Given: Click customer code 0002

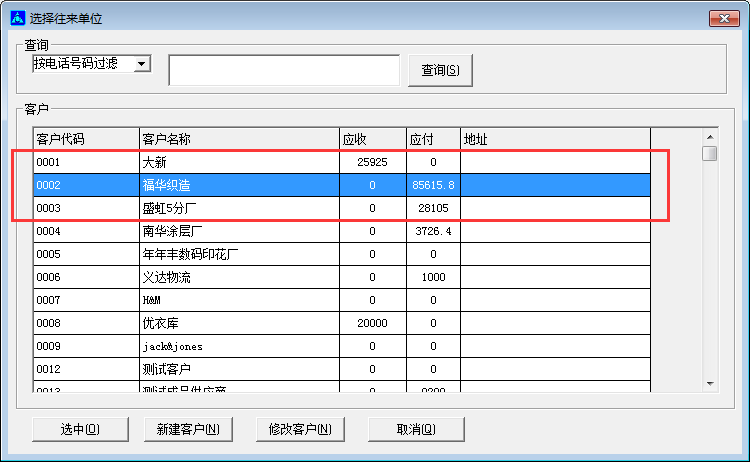Looking at the screenshot, I should coord(48,185).
